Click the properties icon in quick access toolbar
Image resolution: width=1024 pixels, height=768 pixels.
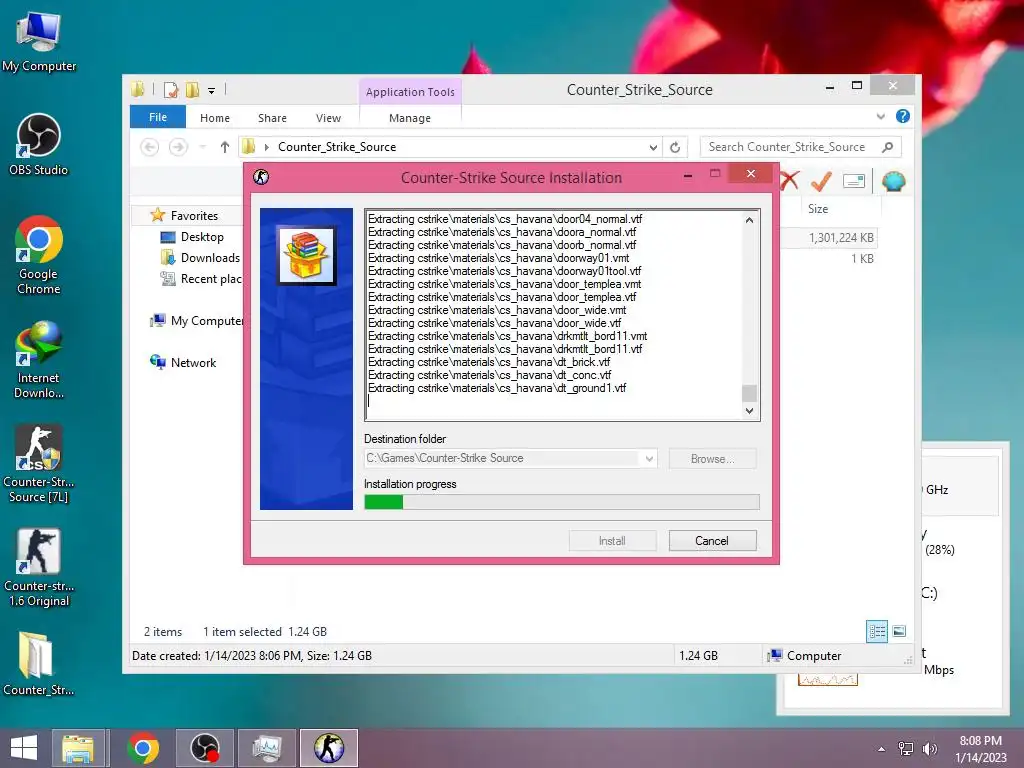click(170, 89)
